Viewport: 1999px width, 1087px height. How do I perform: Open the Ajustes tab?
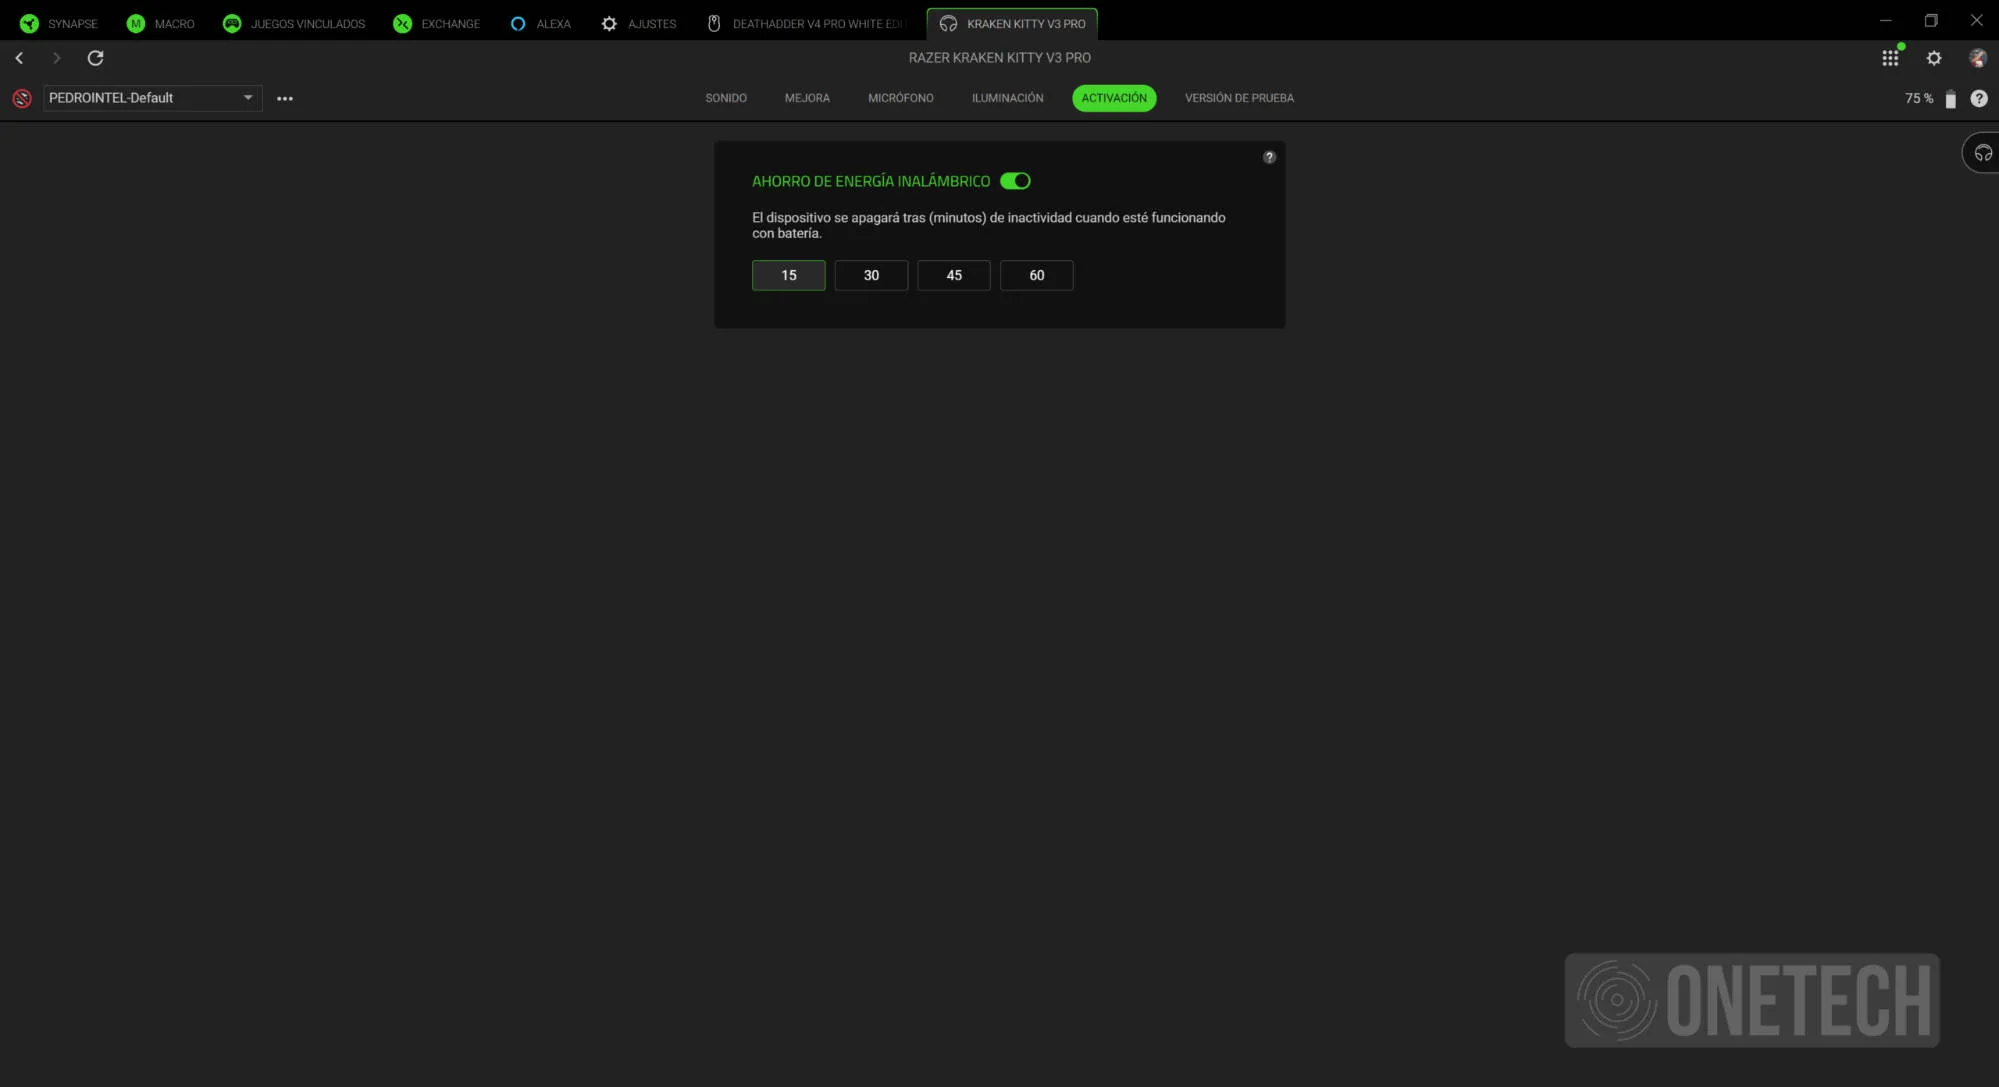[638, 23]
